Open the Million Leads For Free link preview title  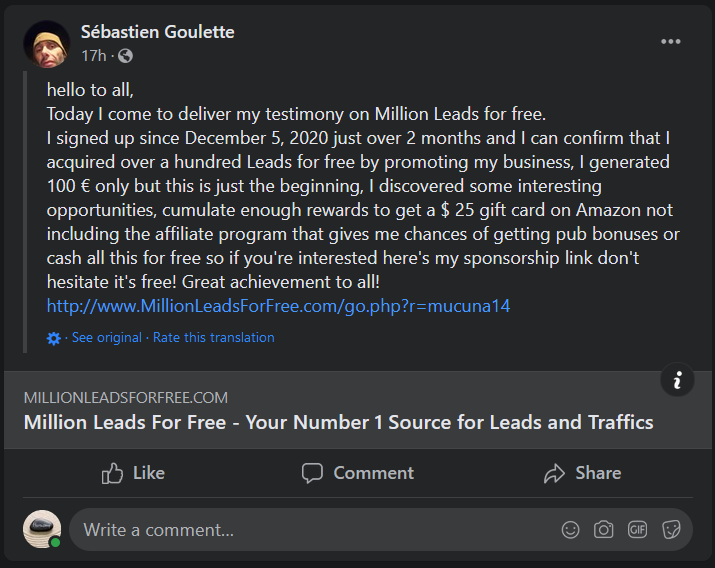tap(338, 422)
